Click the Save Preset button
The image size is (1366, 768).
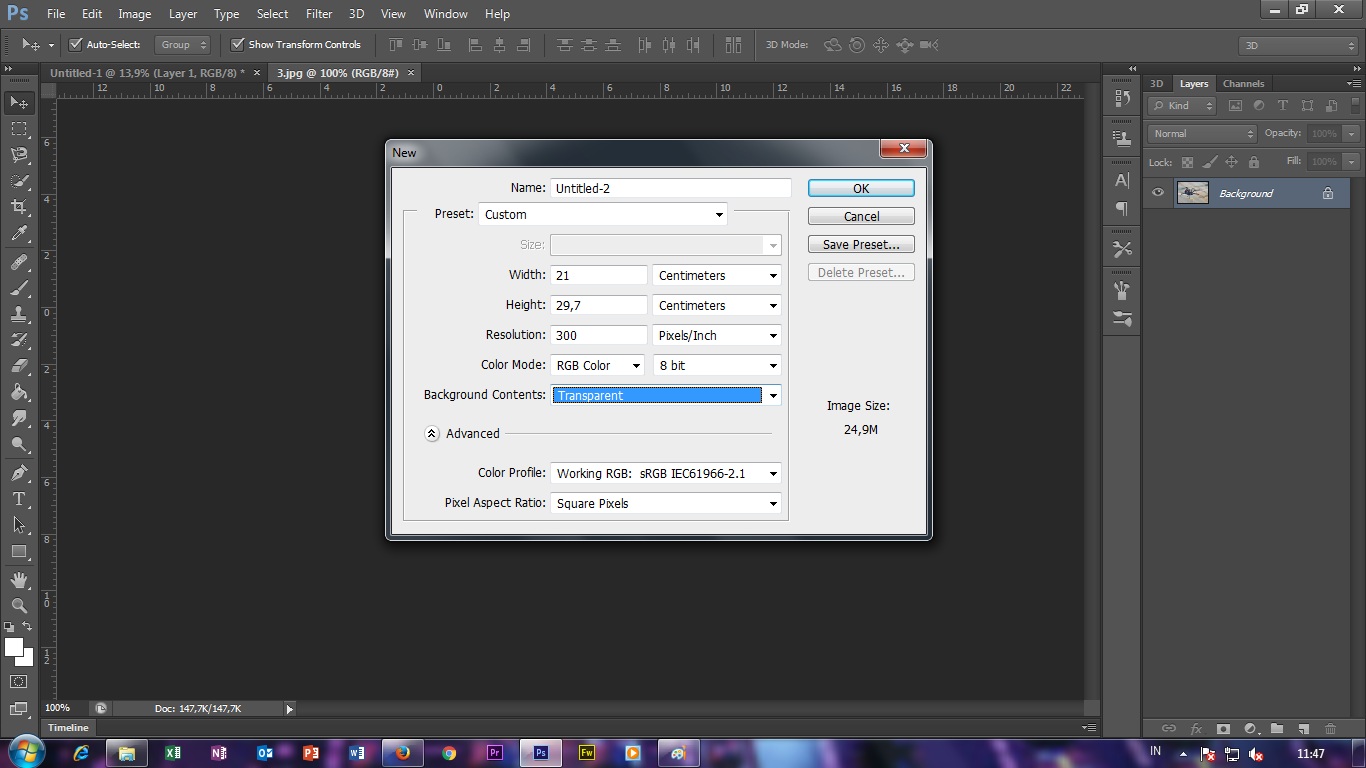pyautogui.click(x=861, y=244)
